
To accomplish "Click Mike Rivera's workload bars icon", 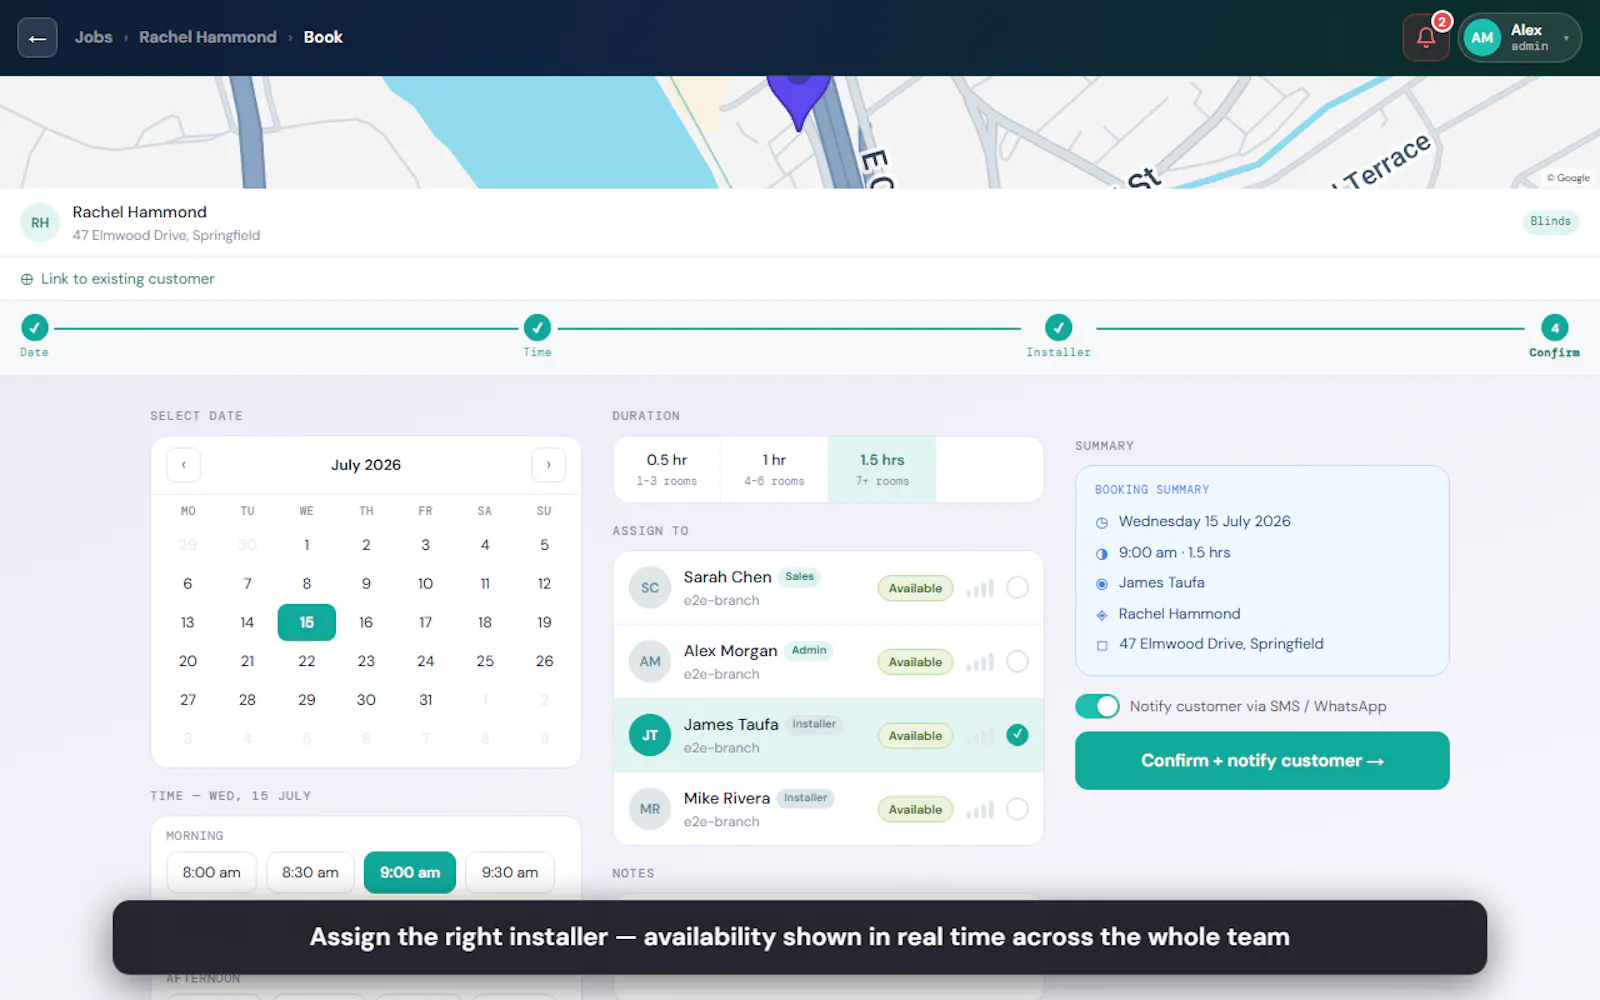I will coord(980,809).
